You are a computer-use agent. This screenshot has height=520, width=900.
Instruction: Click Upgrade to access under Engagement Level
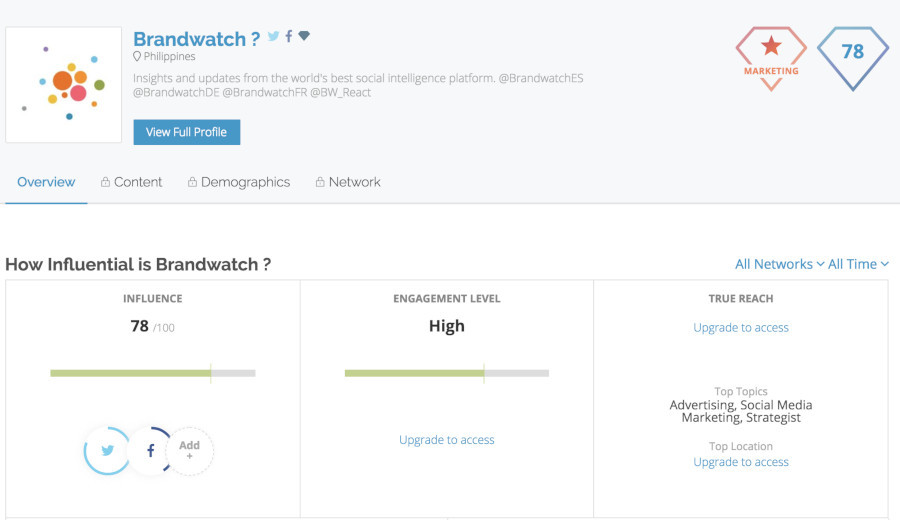coord(447,440)
